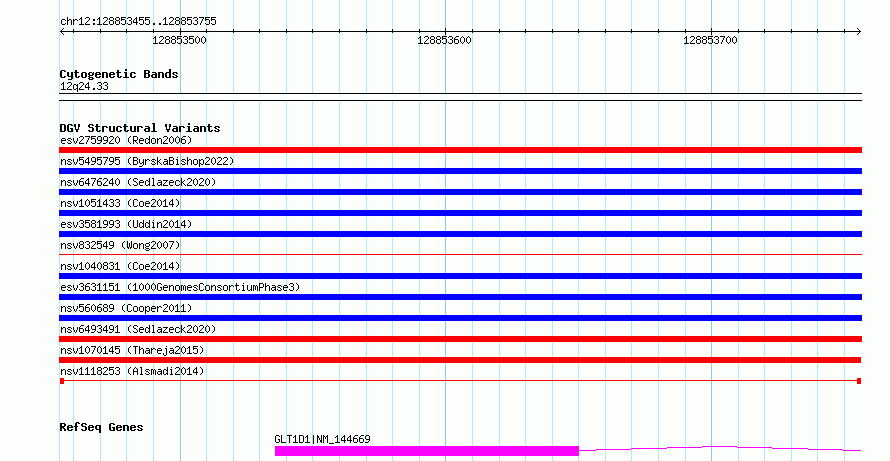Click the RefSeq Genes track title
Image resolution: width=890 pixels, height=461 pixels.
[x=101, y=427]
